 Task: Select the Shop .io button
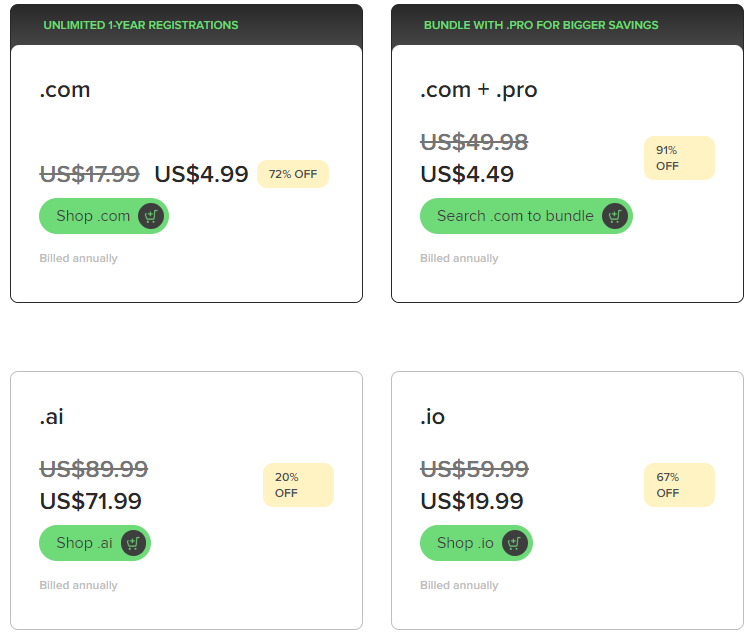point(476,543)
